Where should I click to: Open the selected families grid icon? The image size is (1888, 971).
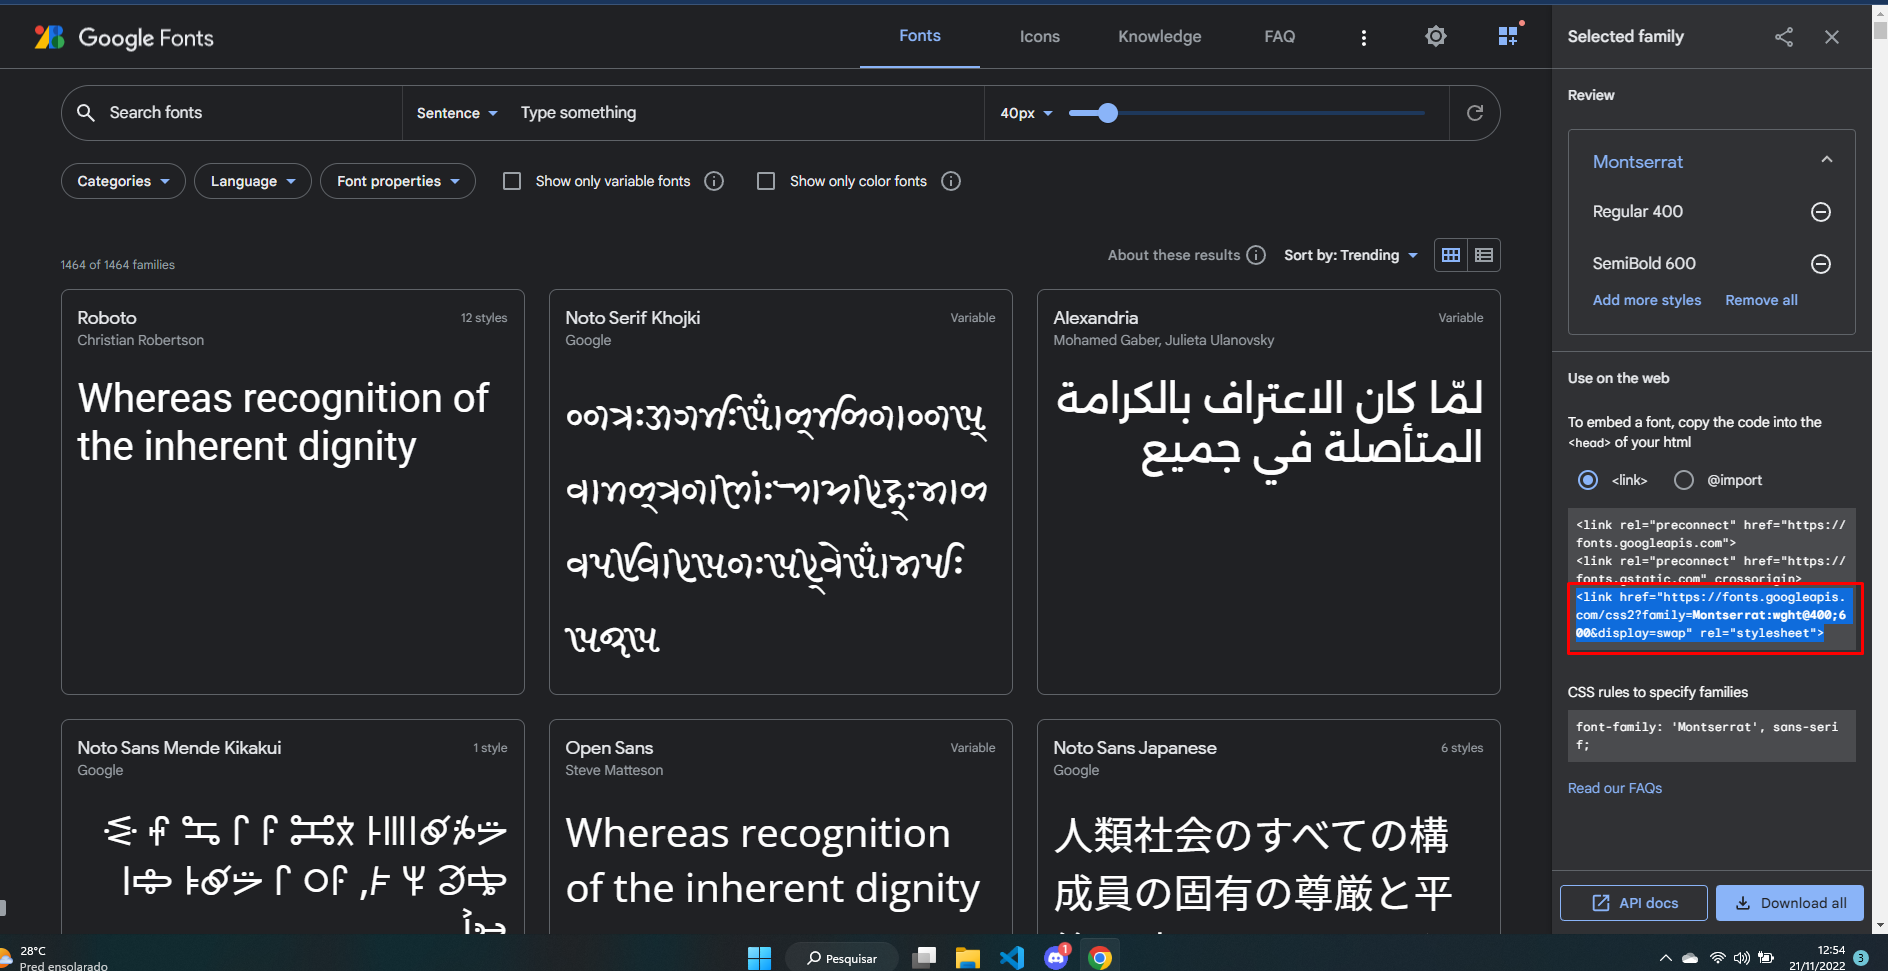1509,36
